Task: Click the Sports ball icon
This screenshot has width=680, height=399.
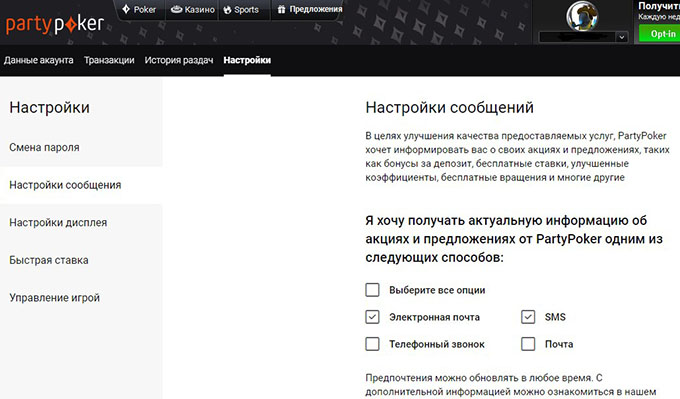Action: tap(227, 10)
